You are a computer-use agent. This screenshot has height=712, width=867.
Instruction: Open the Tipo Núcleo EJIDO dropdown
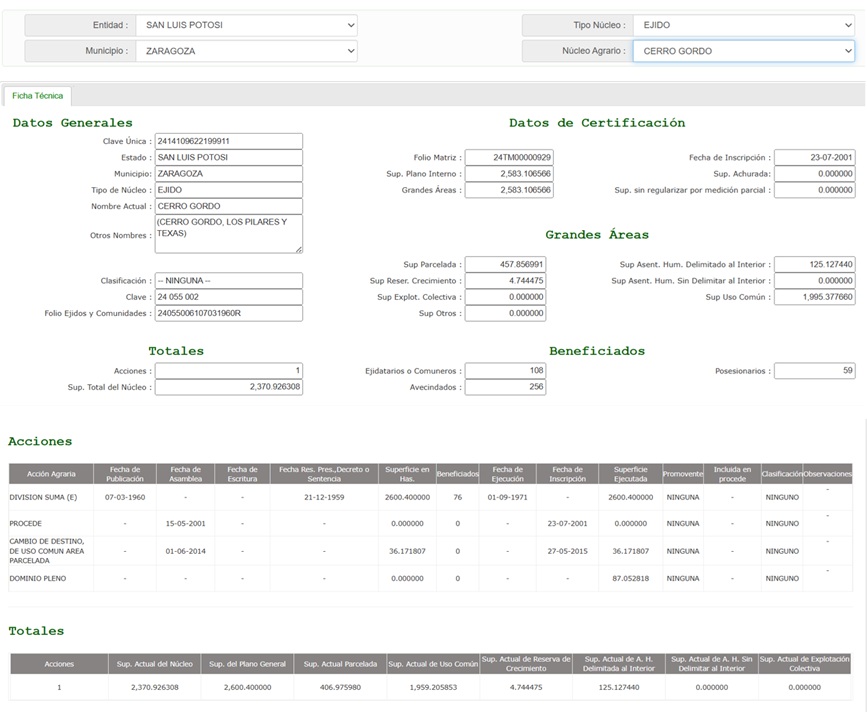click(744, 25)
